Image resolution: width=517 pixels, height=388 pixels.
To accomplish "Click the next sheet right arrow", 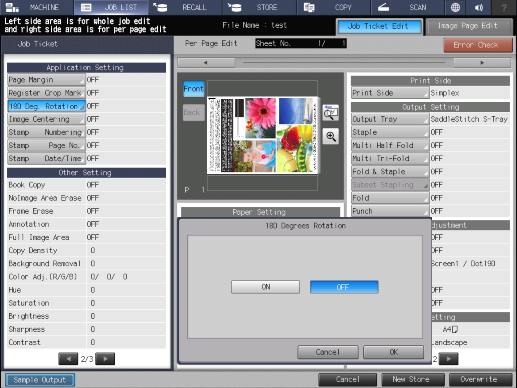I will (x=482, y=63).
